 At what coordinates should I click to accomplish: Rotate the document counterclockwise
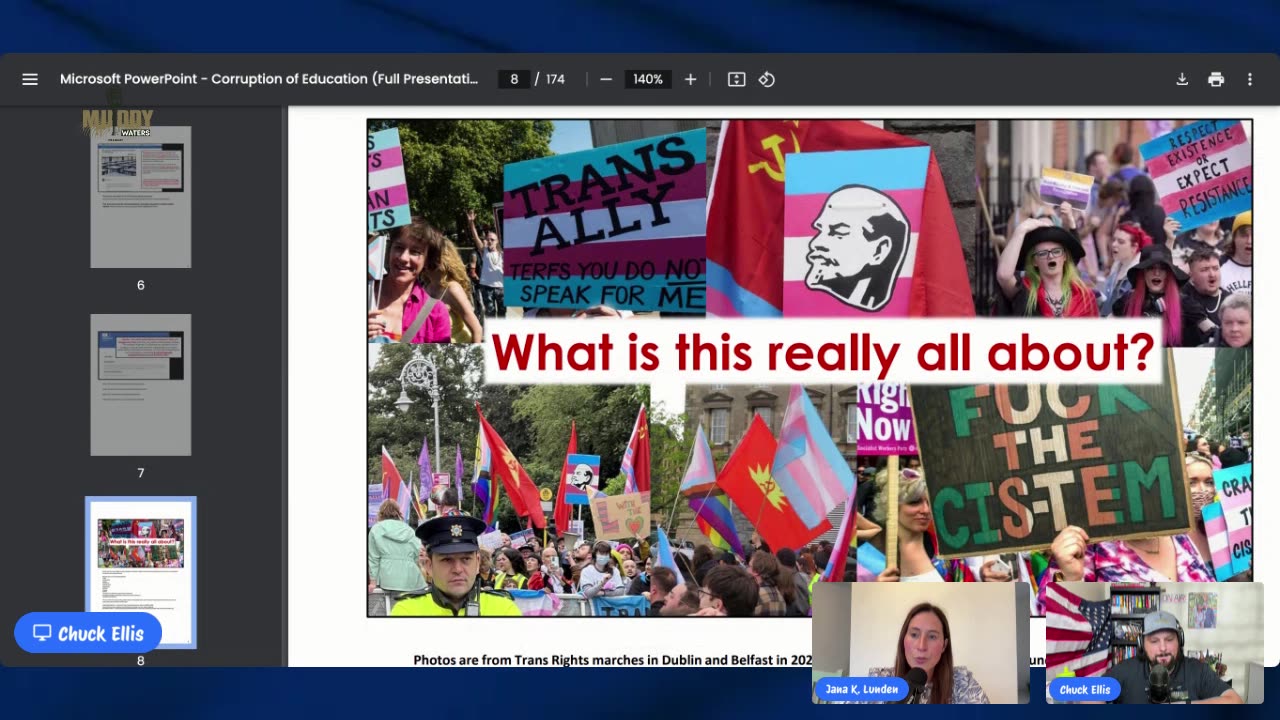point(767,79)
